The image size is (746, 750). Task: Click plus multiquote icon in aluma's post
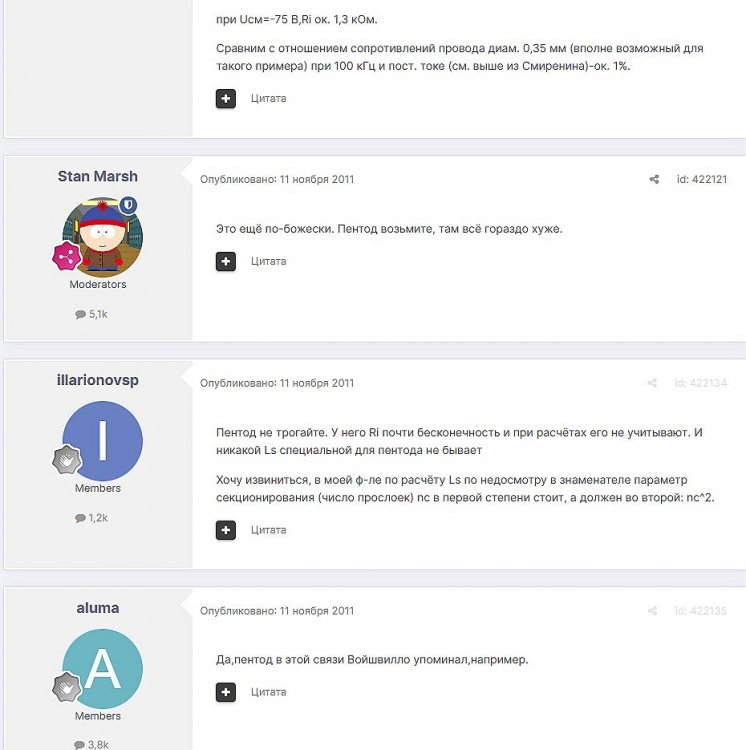coord(226,692)
